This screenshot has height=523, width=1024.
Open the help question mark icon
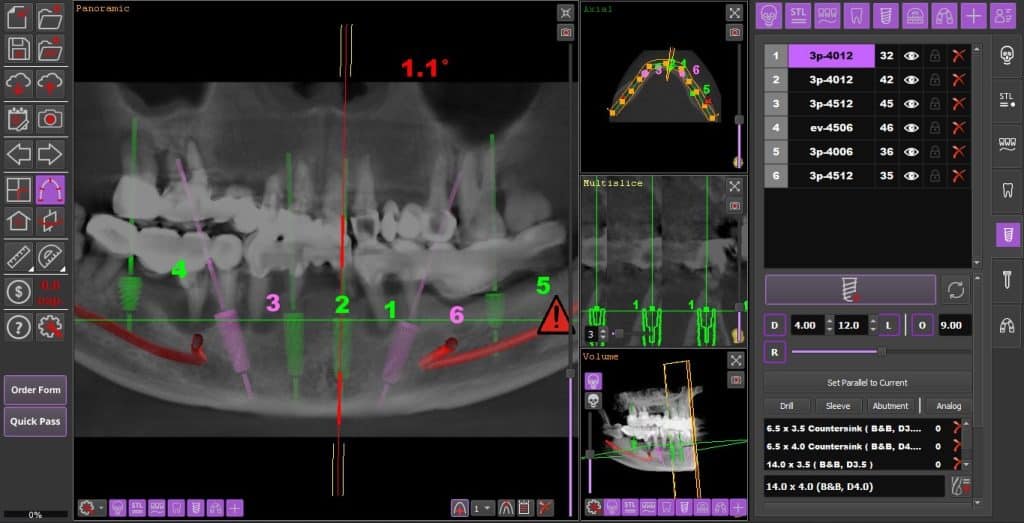[x=19, y=326]
